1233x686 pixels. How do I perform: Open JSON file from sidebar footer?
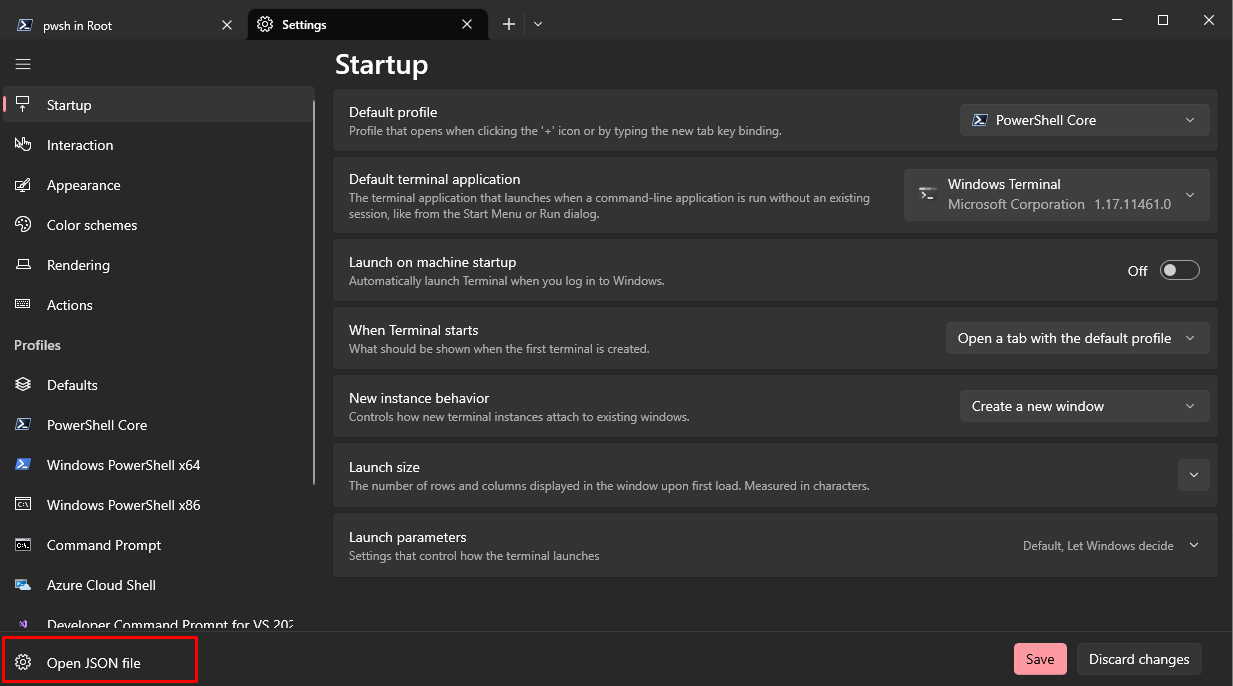coord(100,662)
